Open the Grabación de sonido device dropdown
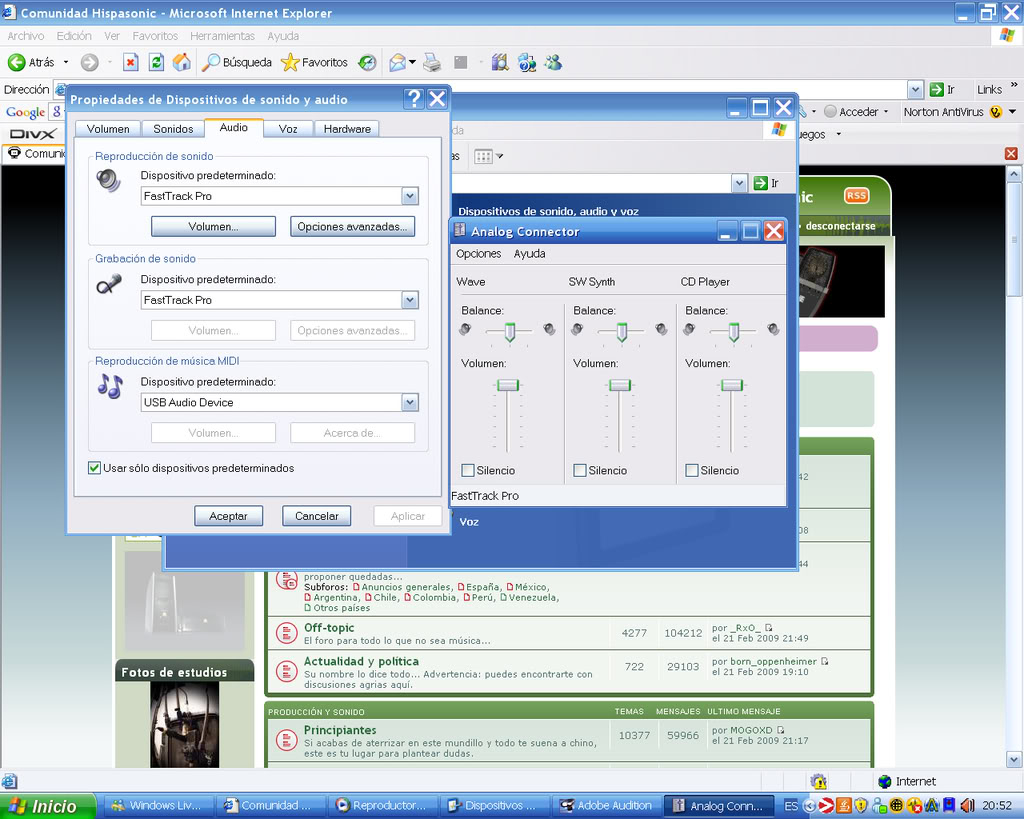 (409, 300)
